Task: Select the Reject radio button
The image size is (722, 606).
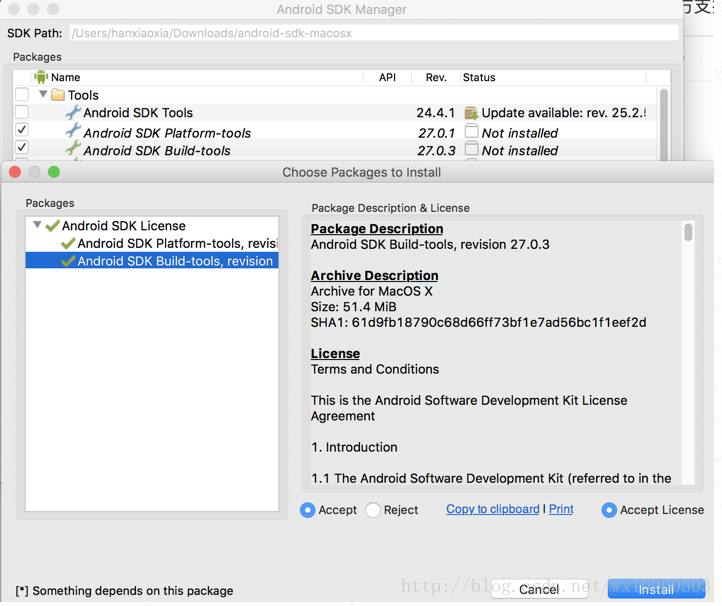Action: coord(373,510)
